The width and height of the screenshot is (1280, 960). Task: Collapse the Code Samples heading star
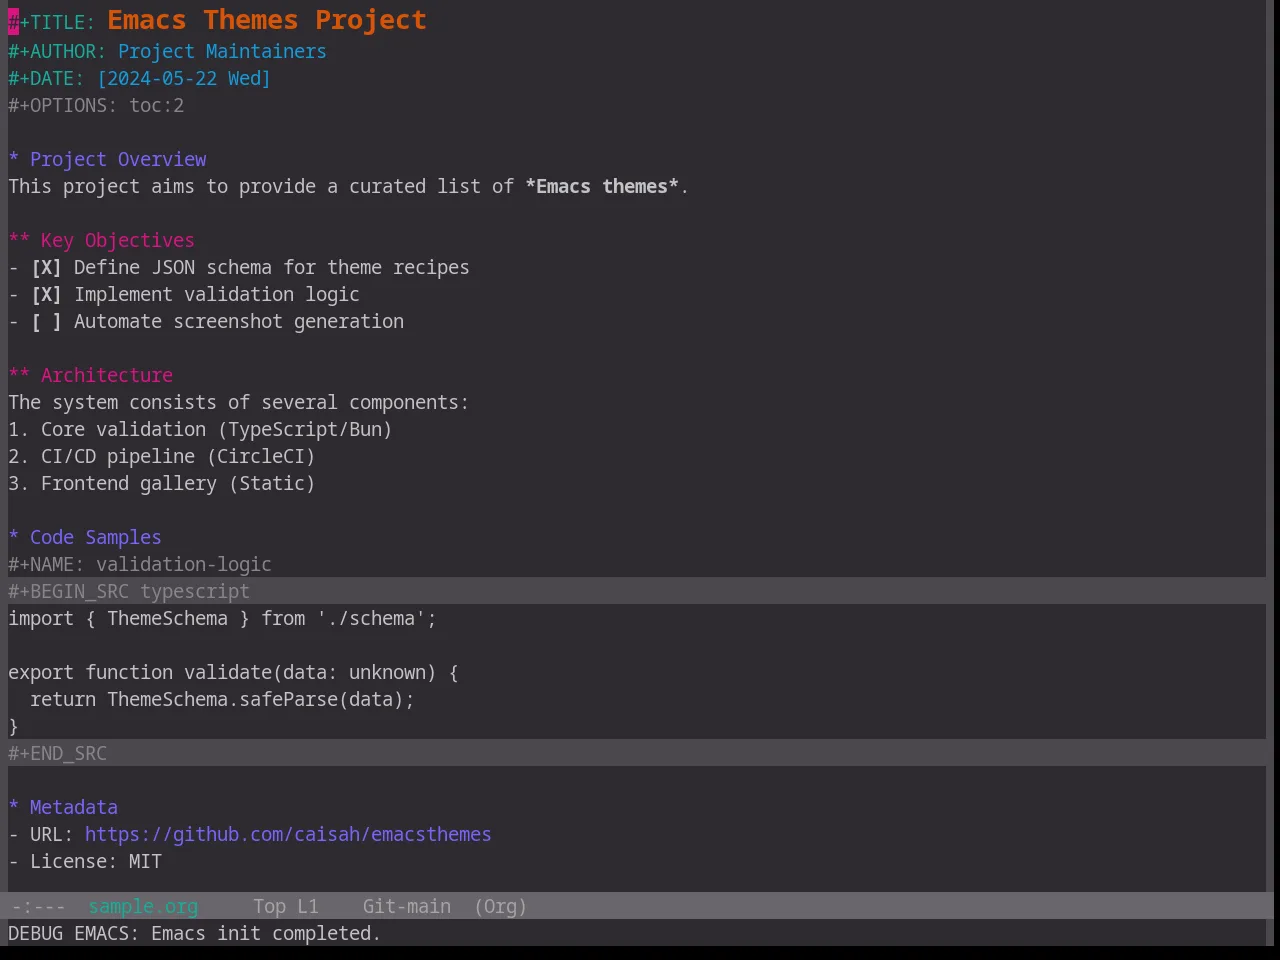[x=14, y=538]
